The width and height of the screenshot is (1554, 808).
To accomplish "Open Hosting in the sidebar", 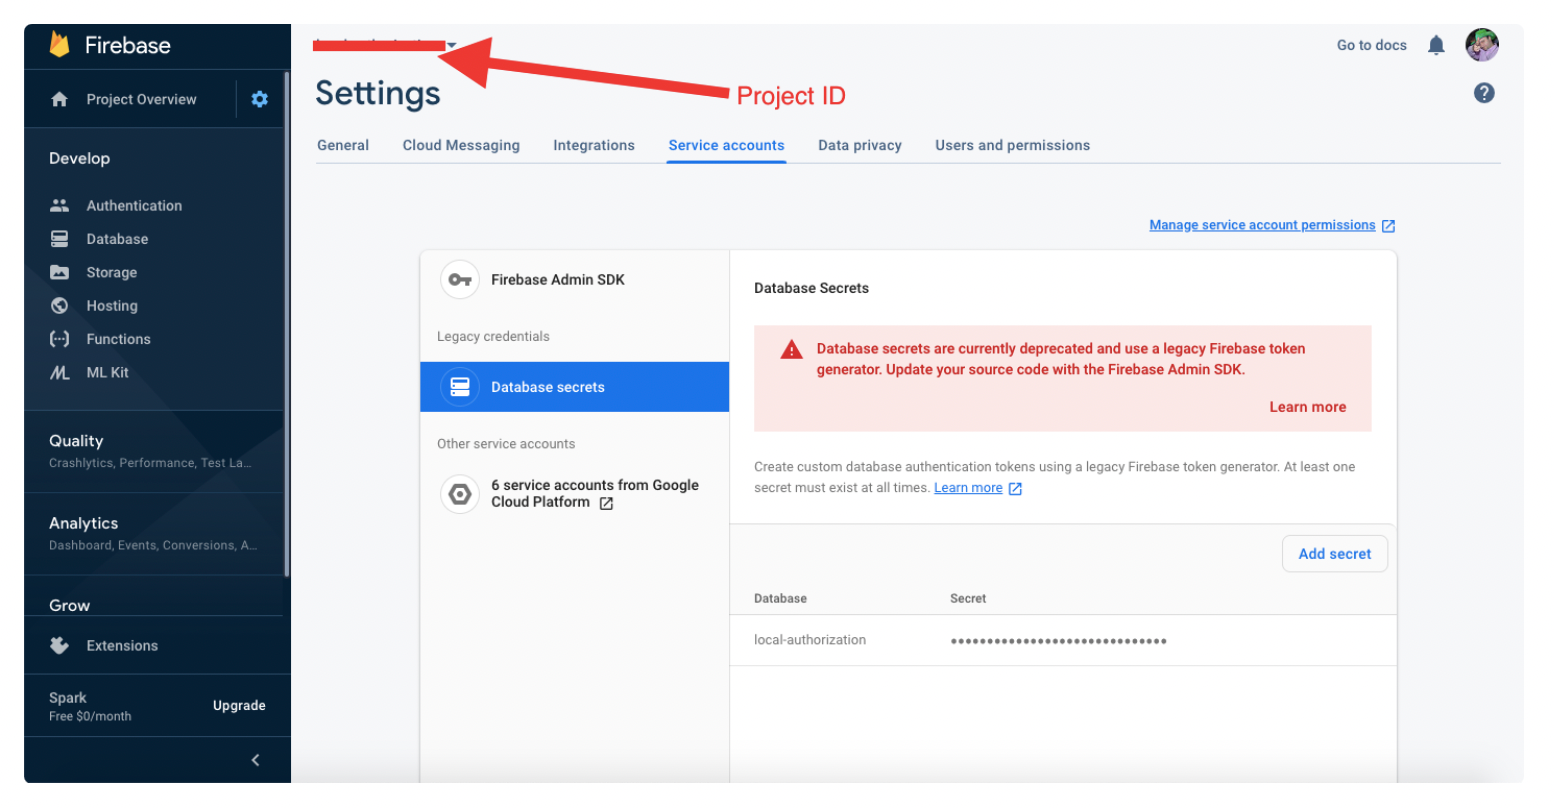I will [112, 305].
